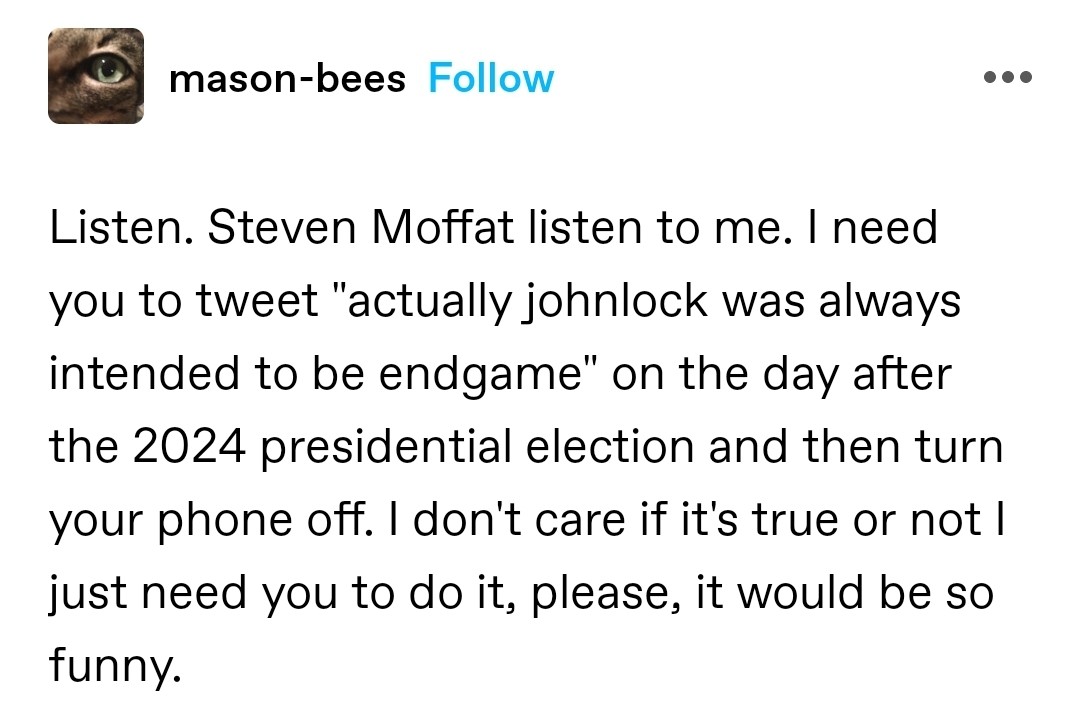The image size is (1080, 705).
Task: Click the cat eye avatar thumbnail
Action: pos(96,76)
